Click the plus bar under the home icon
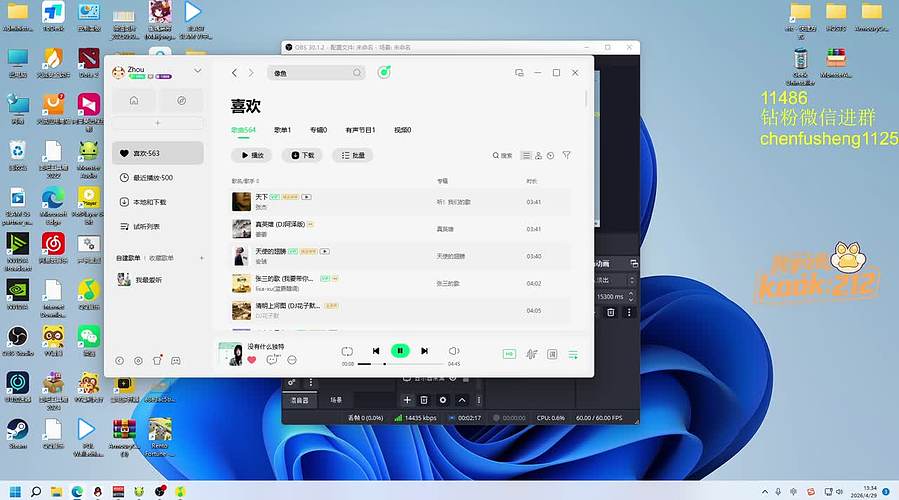 158,123
